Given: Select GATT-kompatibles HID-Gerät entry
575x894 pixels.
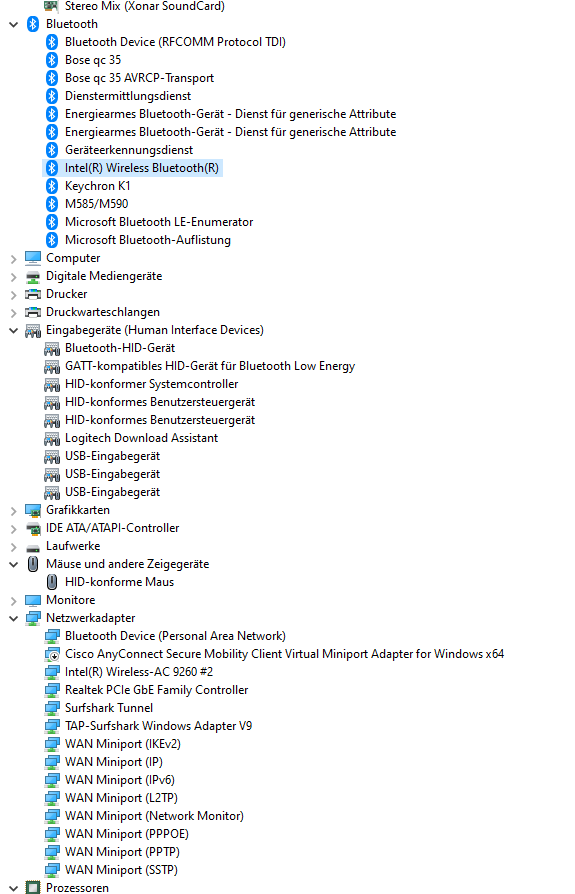Looking at the screenshot, I should (x=210, y=366).
